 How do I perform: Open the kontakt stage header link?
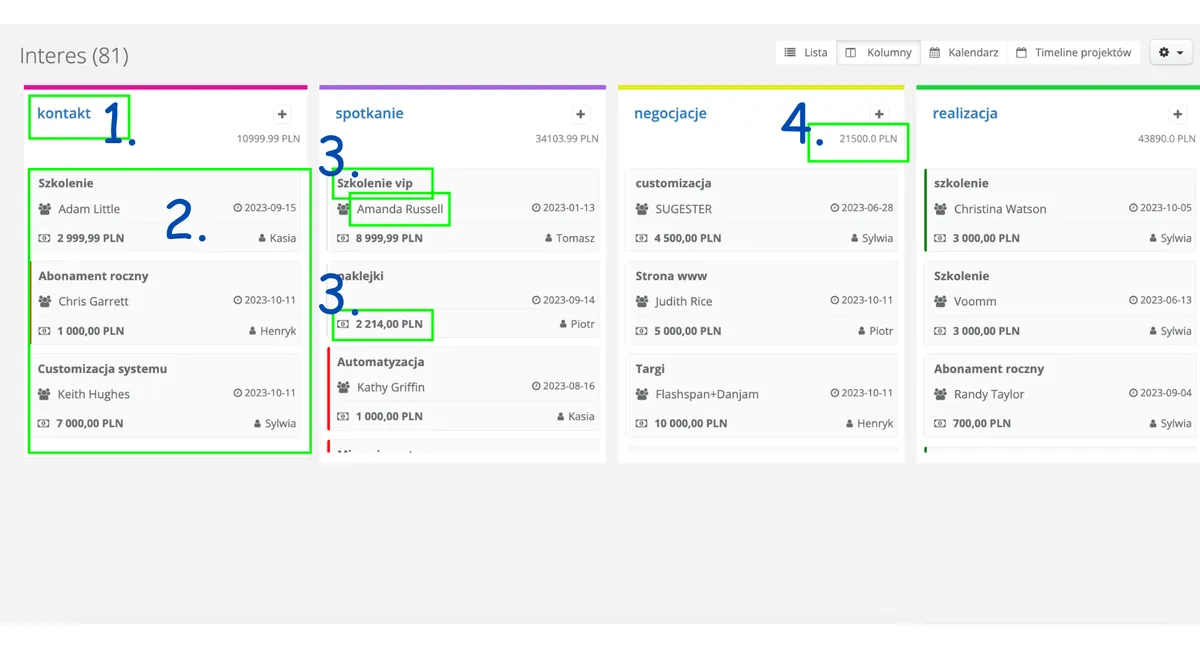[x=64, y=113]
